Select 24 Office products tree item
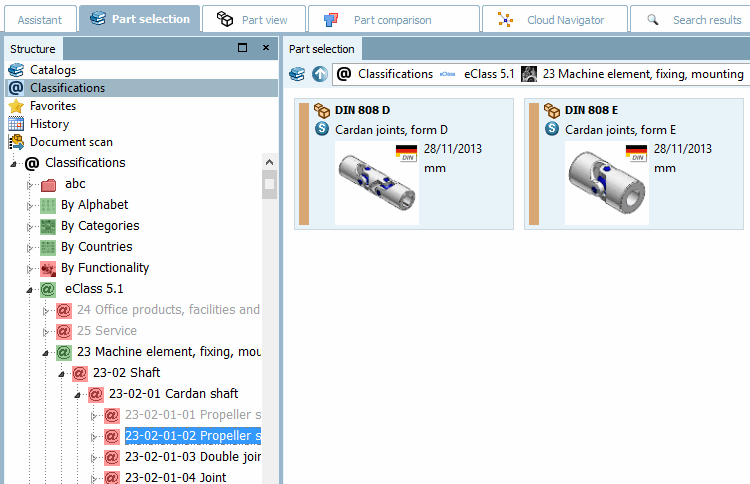This screenshot has width=750, height=484. tap(168, 310)
